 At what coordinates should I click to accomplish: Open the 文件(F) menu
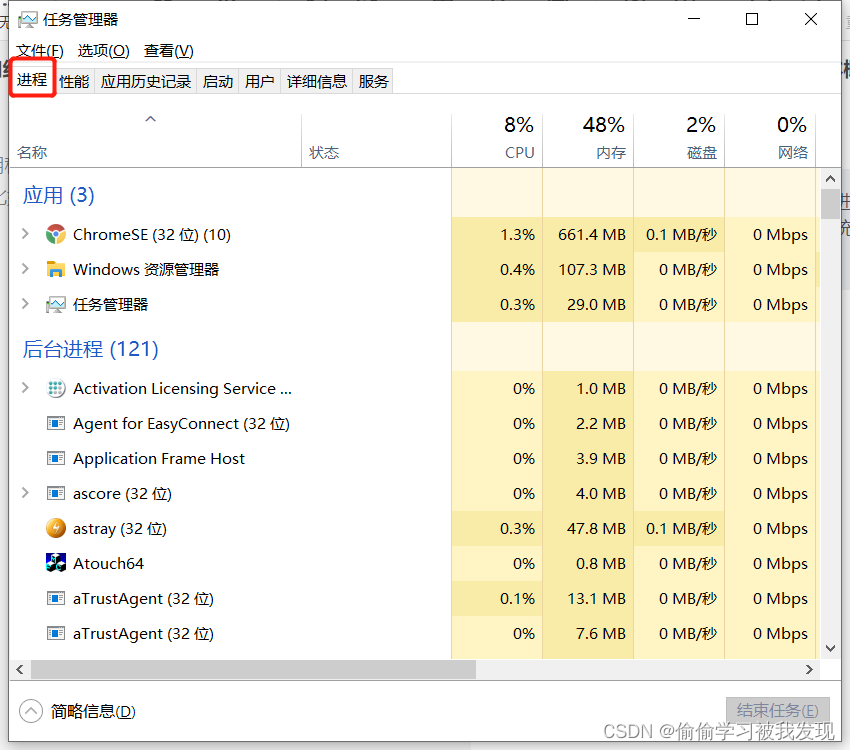[x=40, y=51]
